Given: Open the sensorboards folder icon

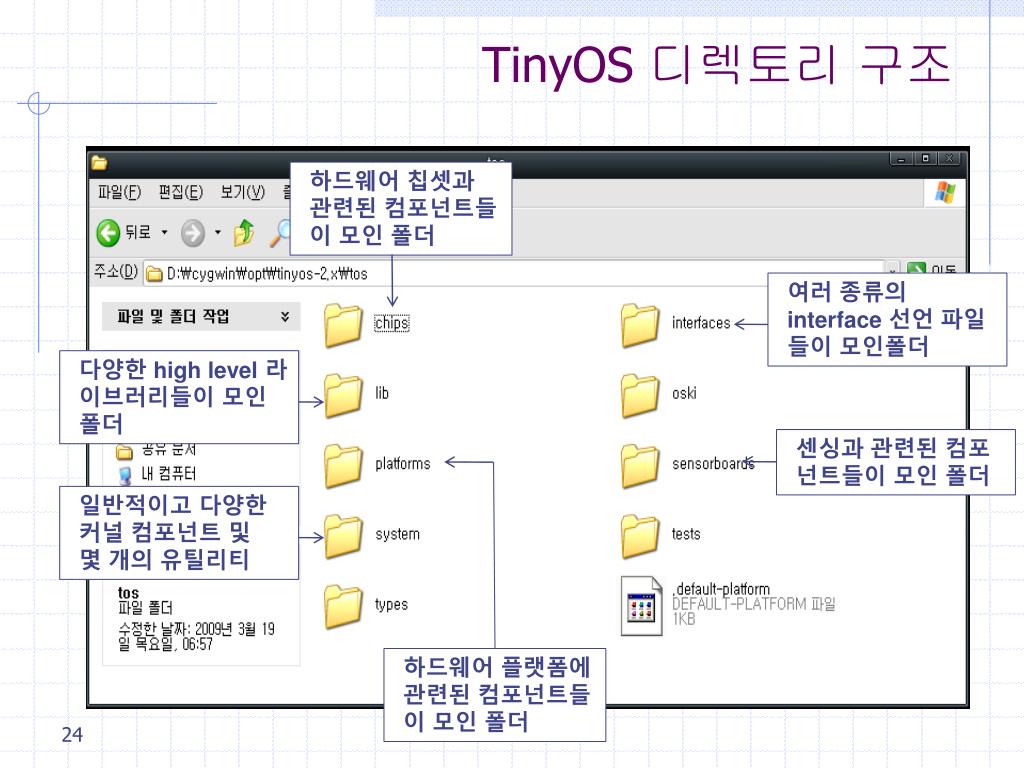Looking at the screenshot, I should 640,466.
